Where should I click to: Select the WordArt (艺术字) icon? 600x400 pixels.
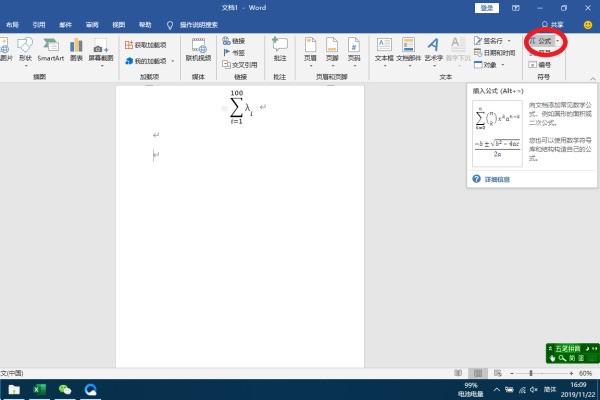click(x=433, y=49)
